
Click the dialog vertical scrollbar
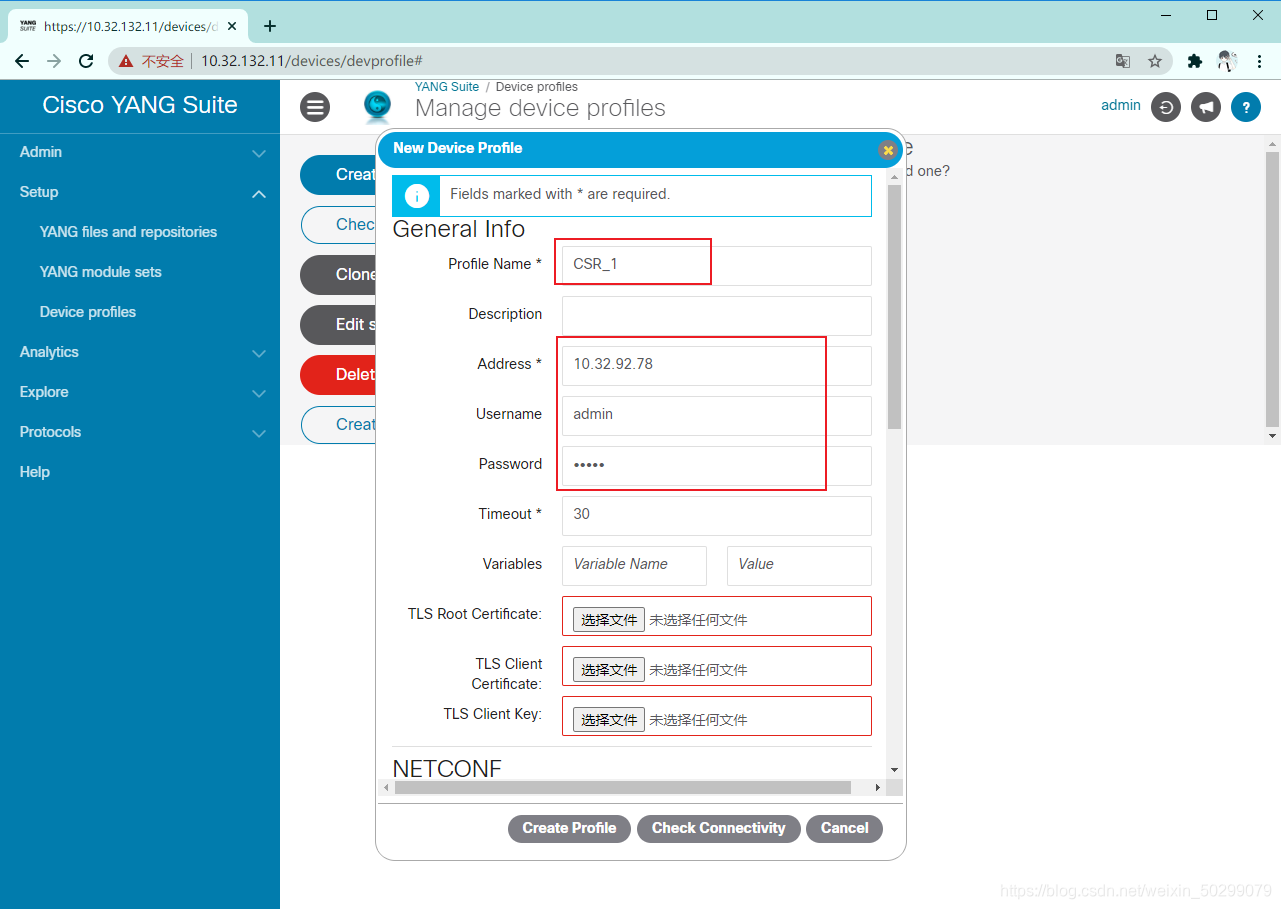[894, 307]
